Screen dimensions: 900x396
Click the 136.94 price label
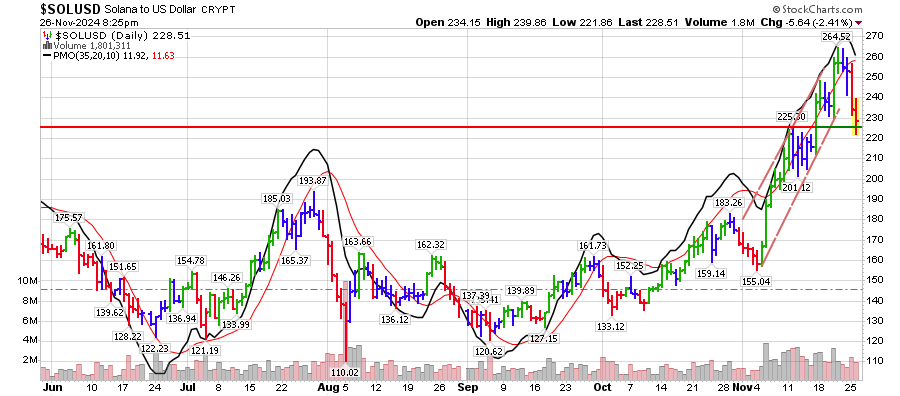[x=181, y=319]
